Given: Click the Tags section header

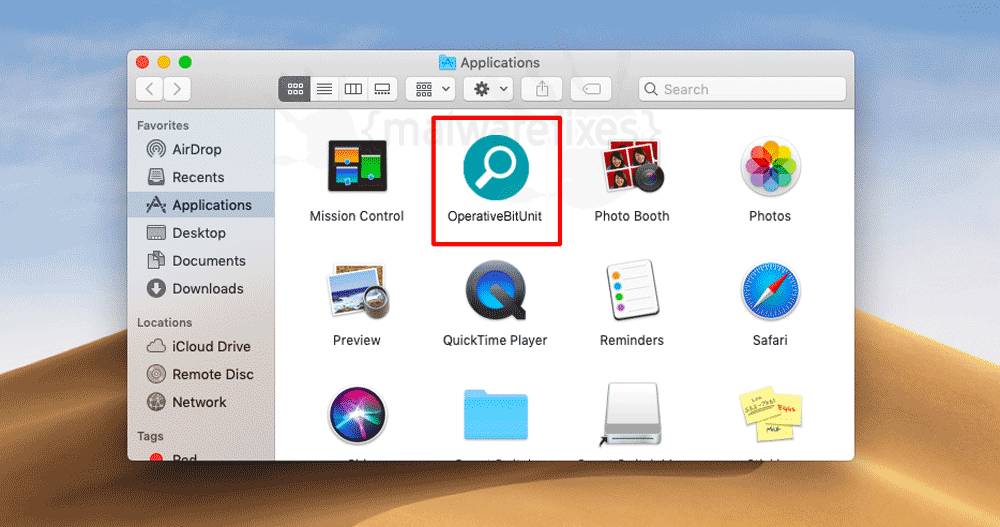Looking at the screenshot, I should pyautogui.click(x=150, y=436).
